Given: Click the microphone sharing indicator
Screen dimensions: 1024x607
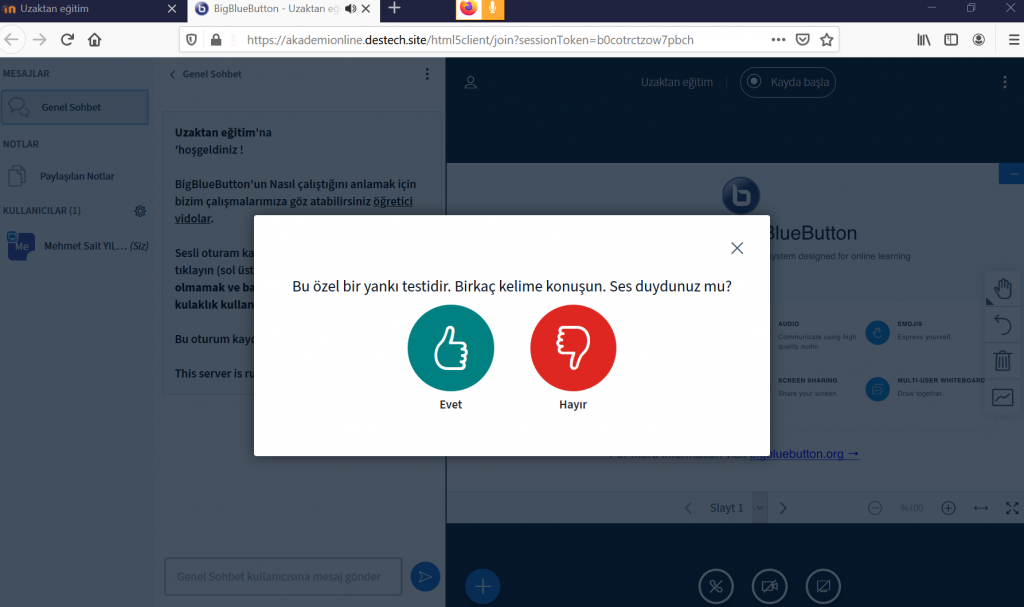Looking at the screenshot, I should click(492, 8).
